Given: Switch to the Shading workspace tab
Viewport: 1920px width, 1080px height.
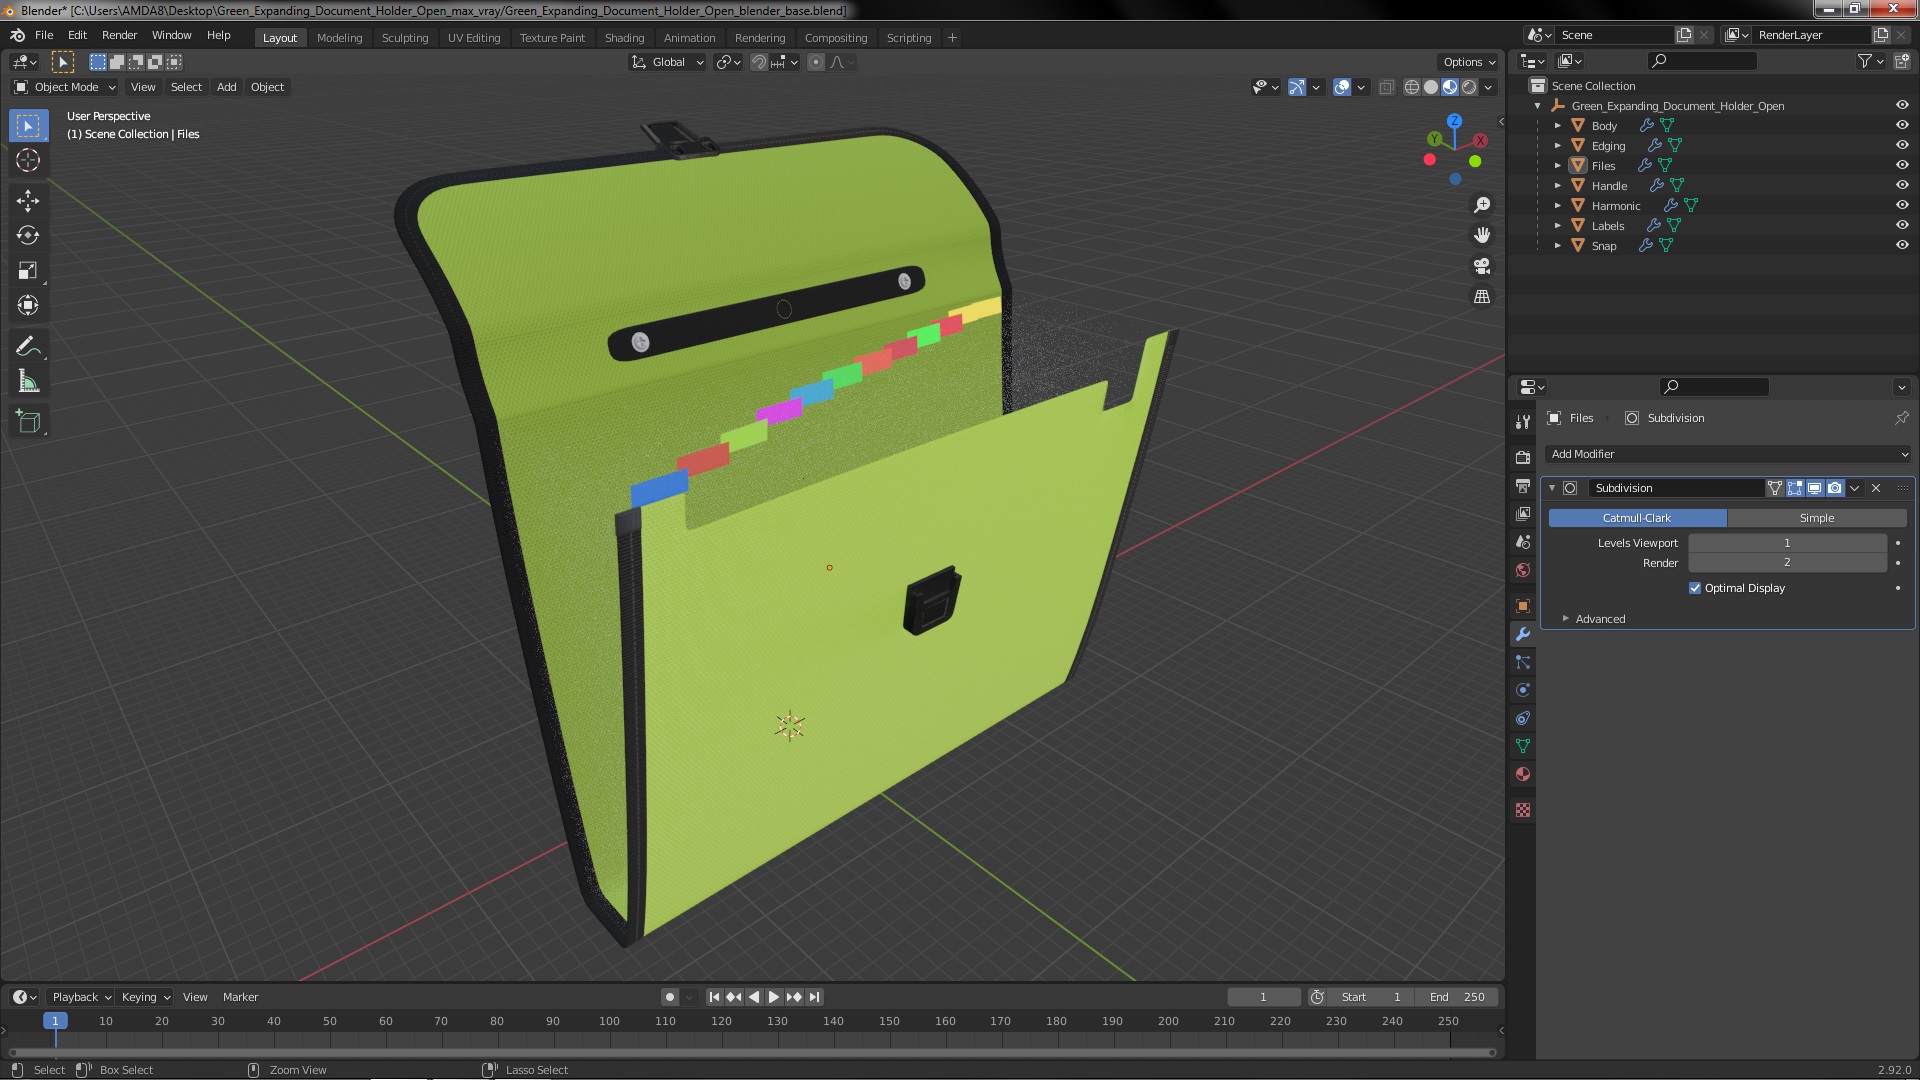Looking at the screenshot, I should 624,38.
